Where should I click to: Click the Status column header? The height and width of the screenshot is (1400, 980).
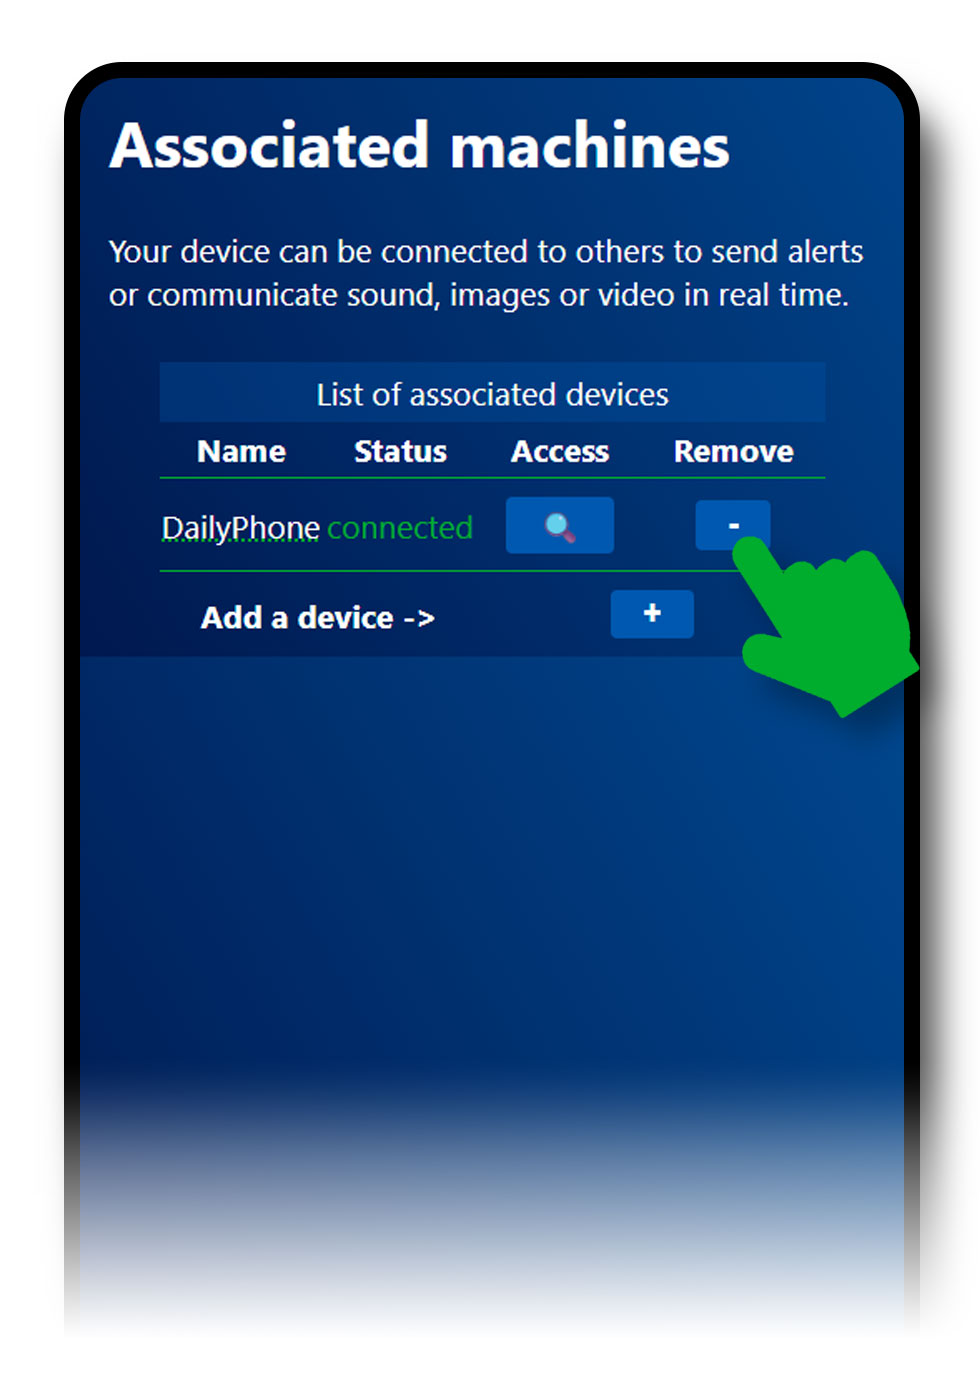(x=400, y=451)
